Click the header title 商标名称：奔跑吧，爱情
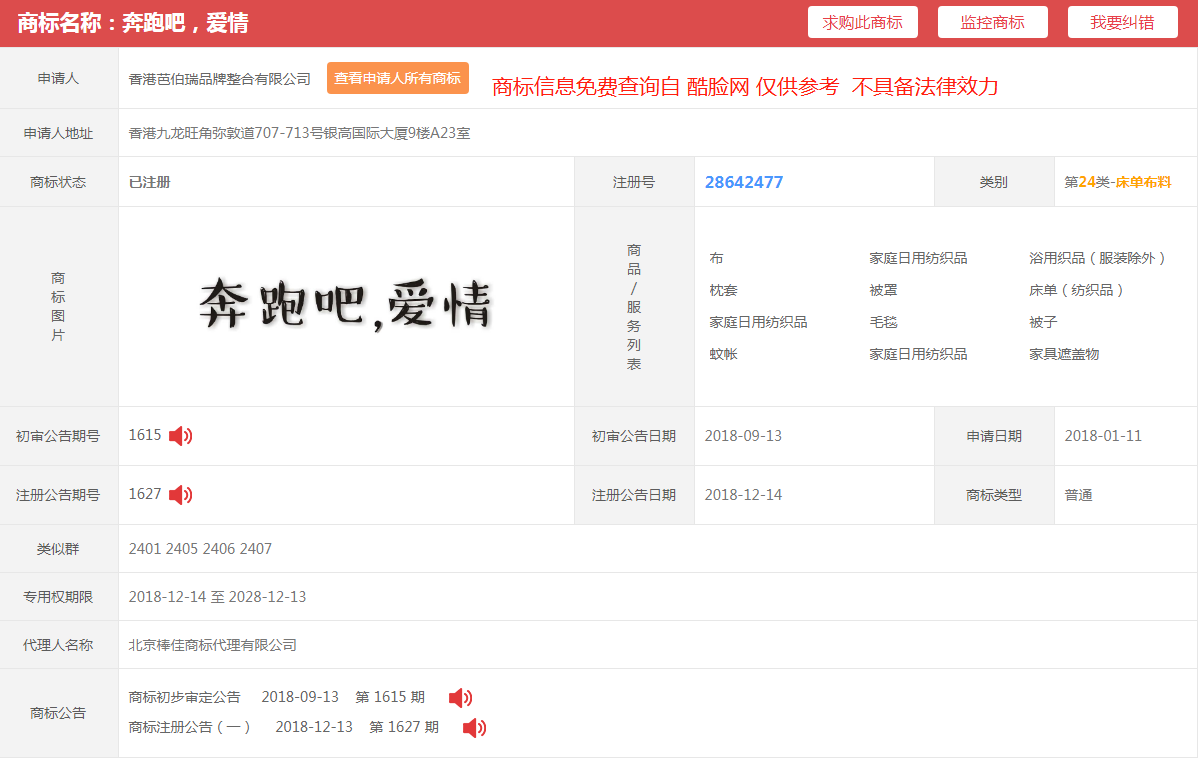1199x761 pixels. pos(133,23)
